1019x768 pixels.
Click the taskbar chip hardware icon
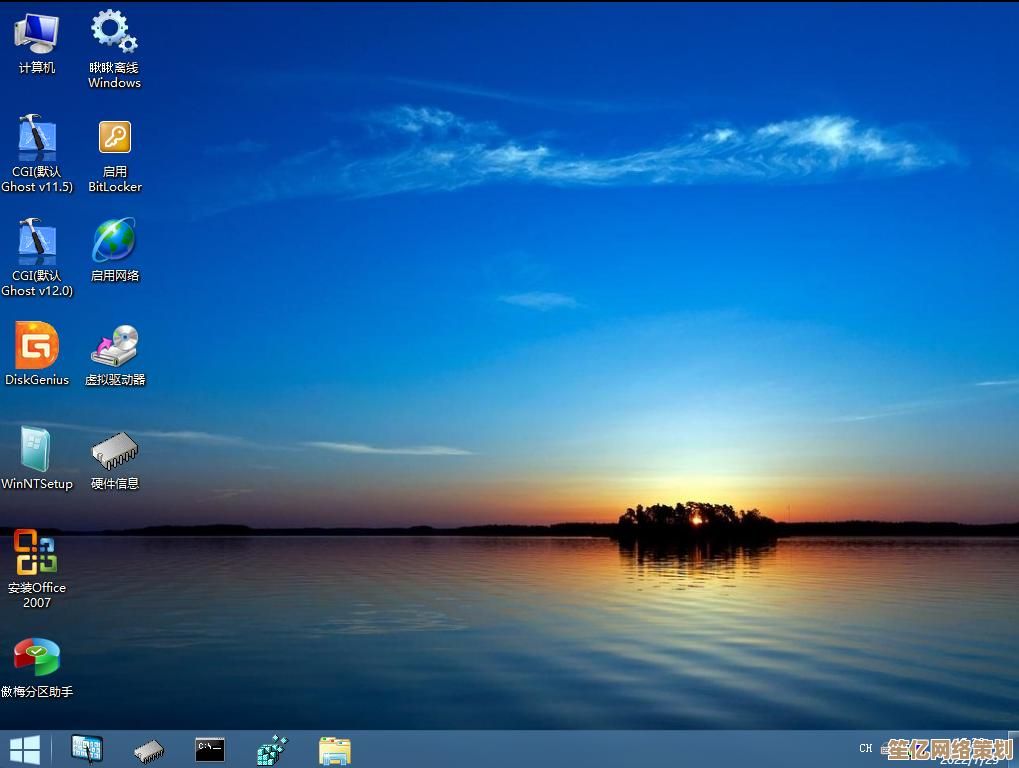(149, 750)
